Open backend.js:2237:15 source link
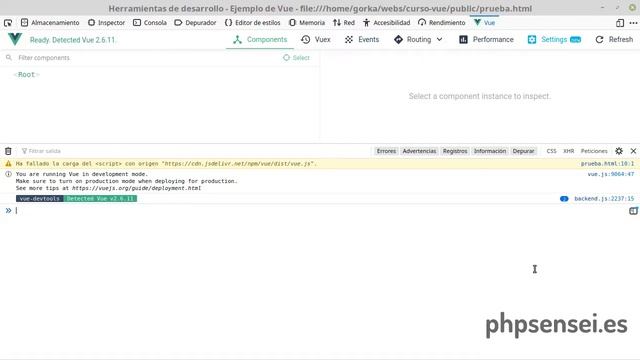The image size is (640, 360). (x=604, y=199)
